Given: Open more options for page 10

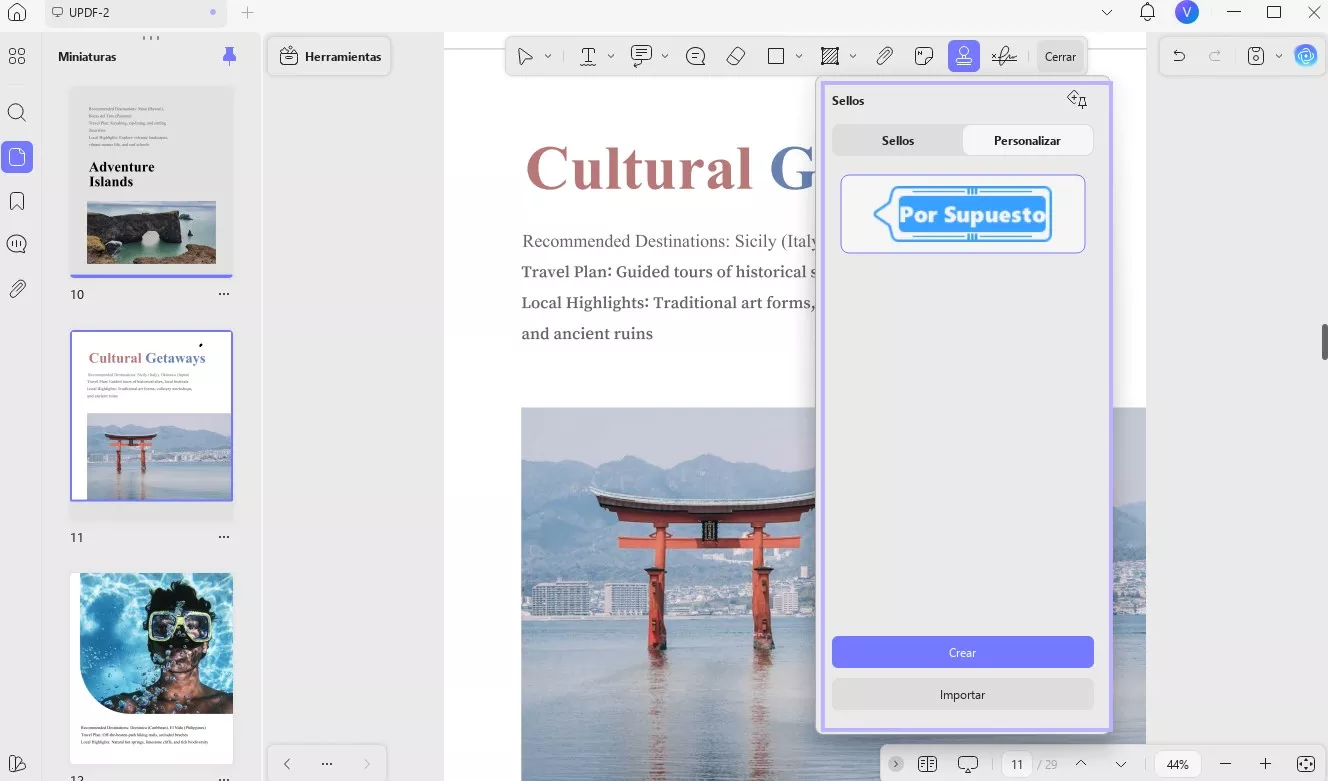Looking at the screenshot, I should click(x=224, y=294).
